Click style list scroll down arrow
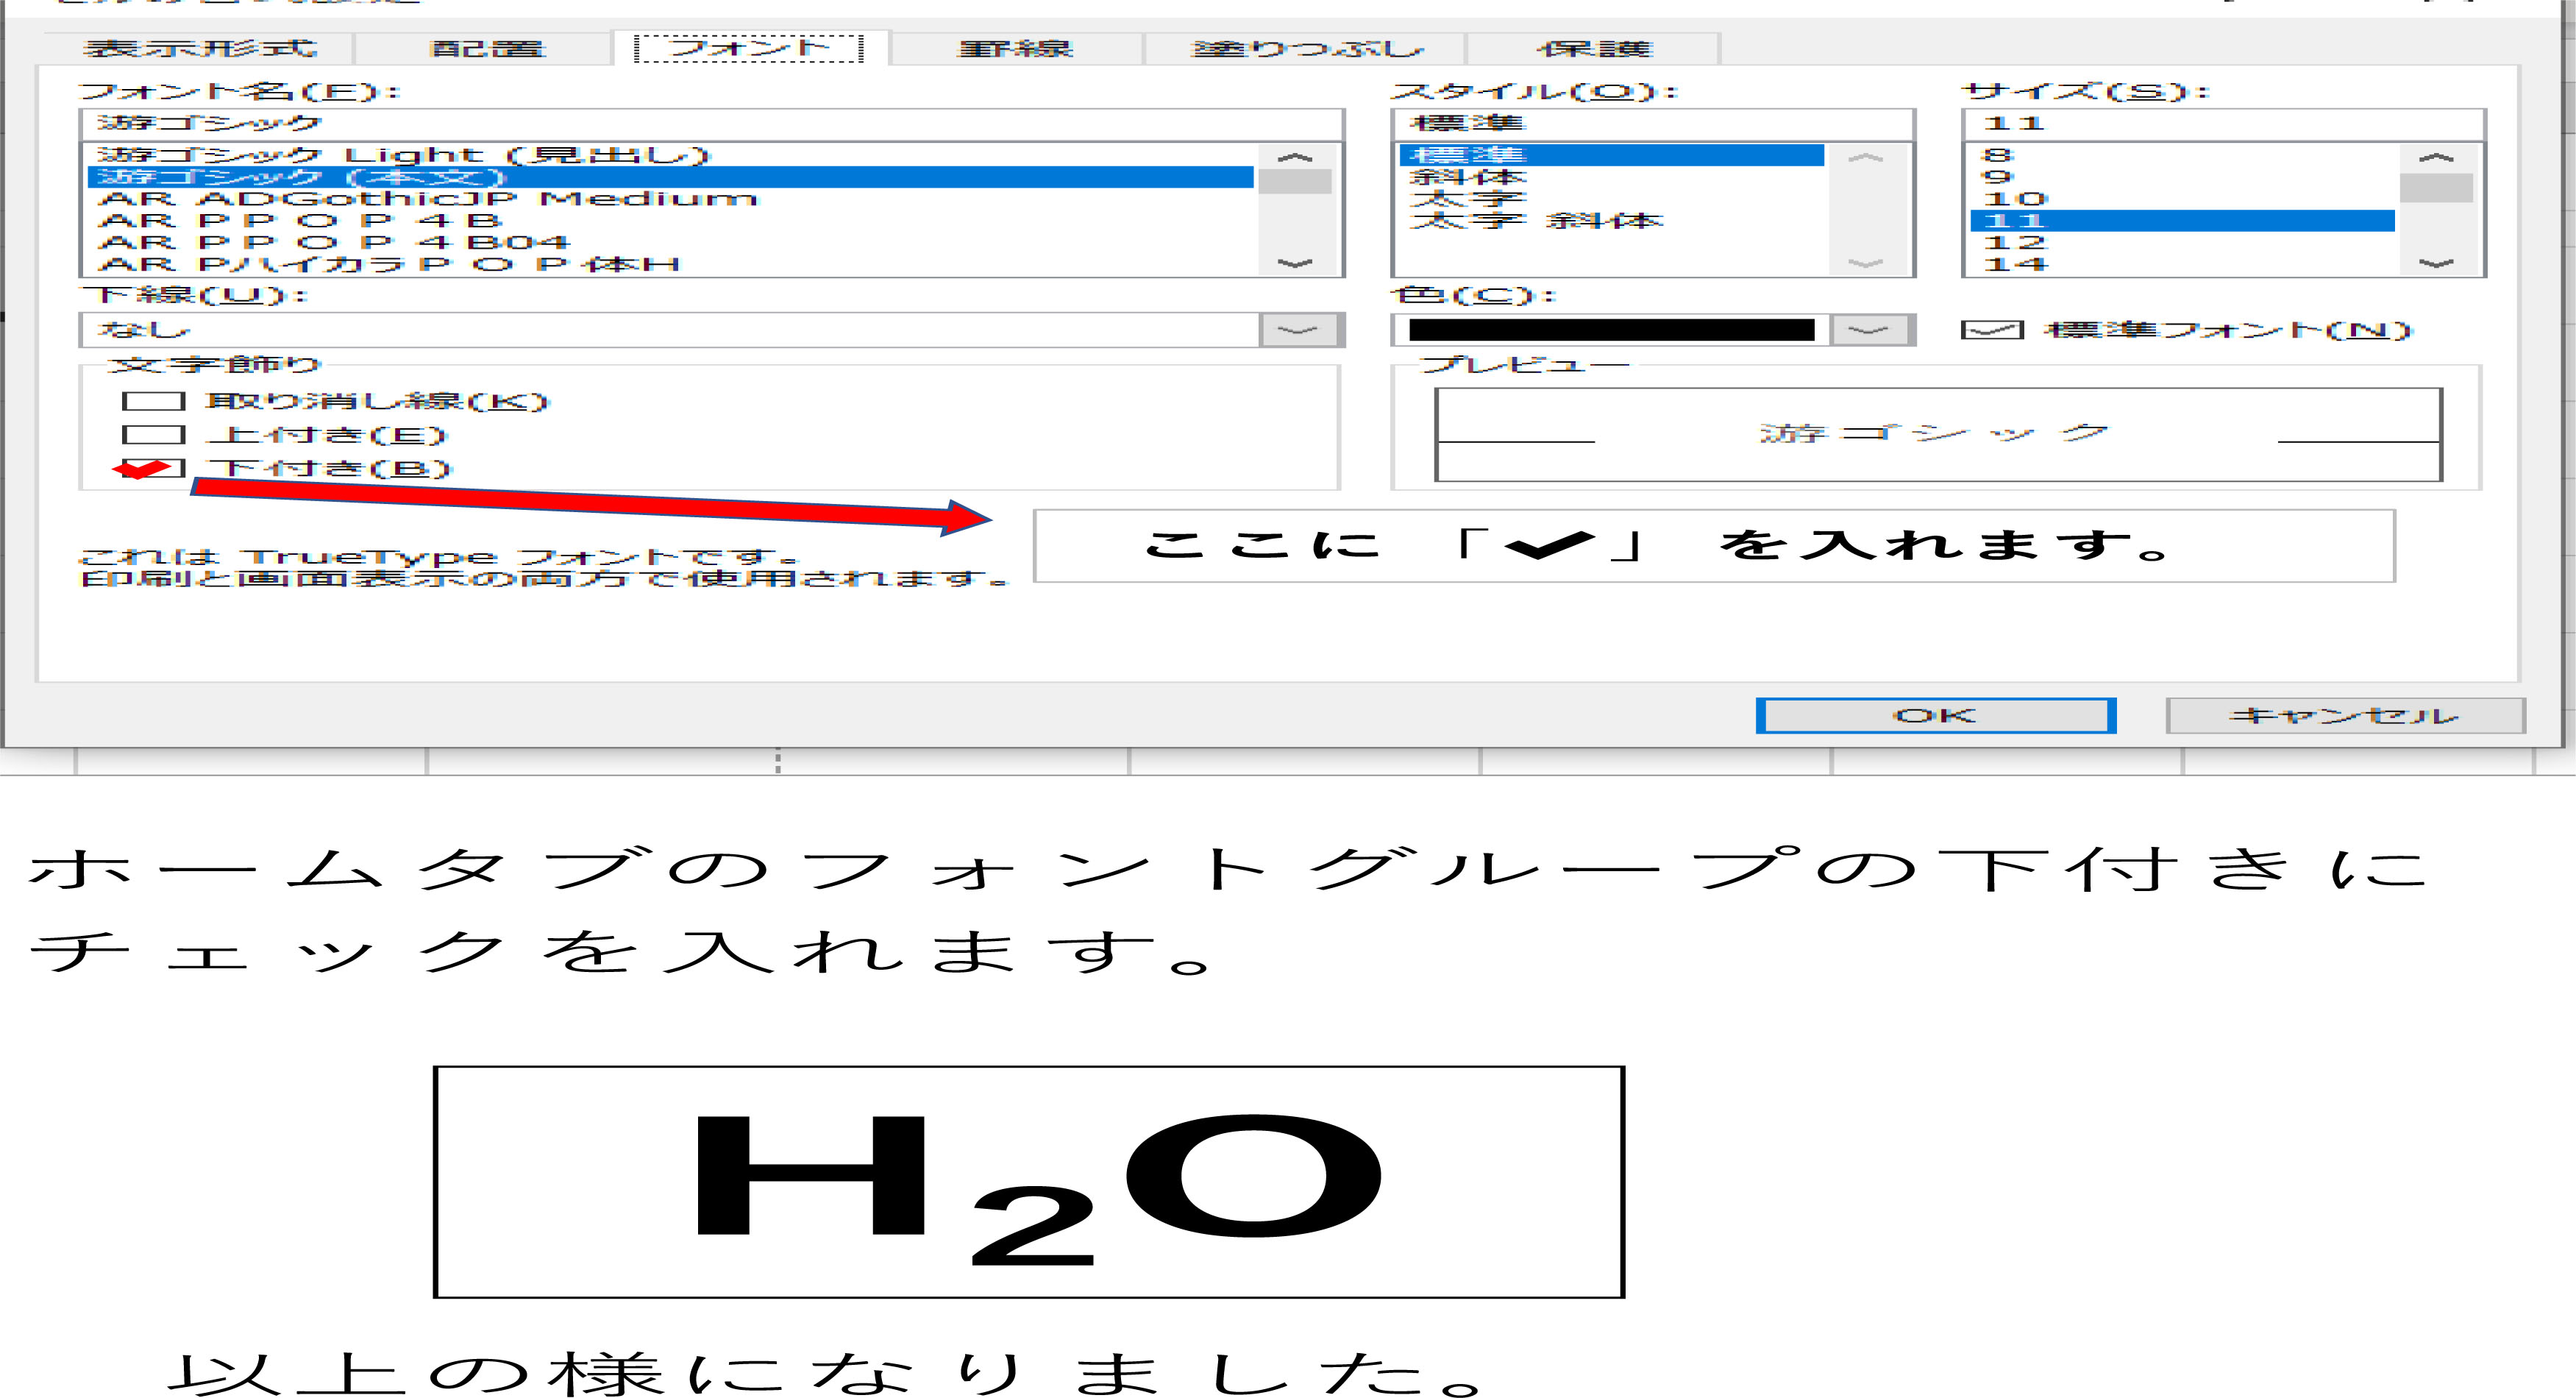The width and height of the screenshot is (2576, 1398). (x=1865, y=264)
